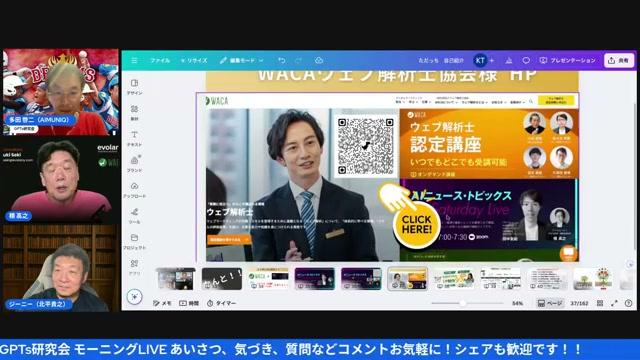Click the AIニュース・トピックス purple banner
The height and width of the screenshot is (360, 640).
pyautogui.click(x=489, y=215)
